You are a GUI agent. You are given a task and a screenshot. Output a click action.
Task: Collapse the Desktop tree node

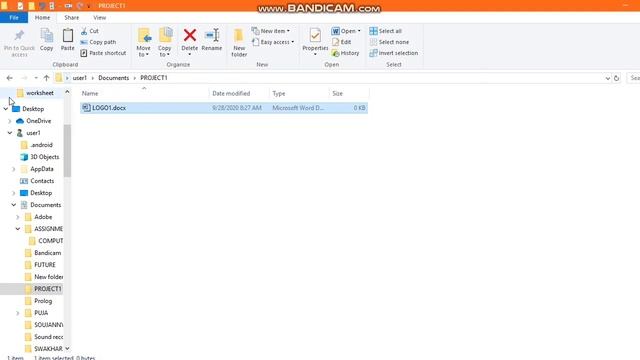[6, 109]
